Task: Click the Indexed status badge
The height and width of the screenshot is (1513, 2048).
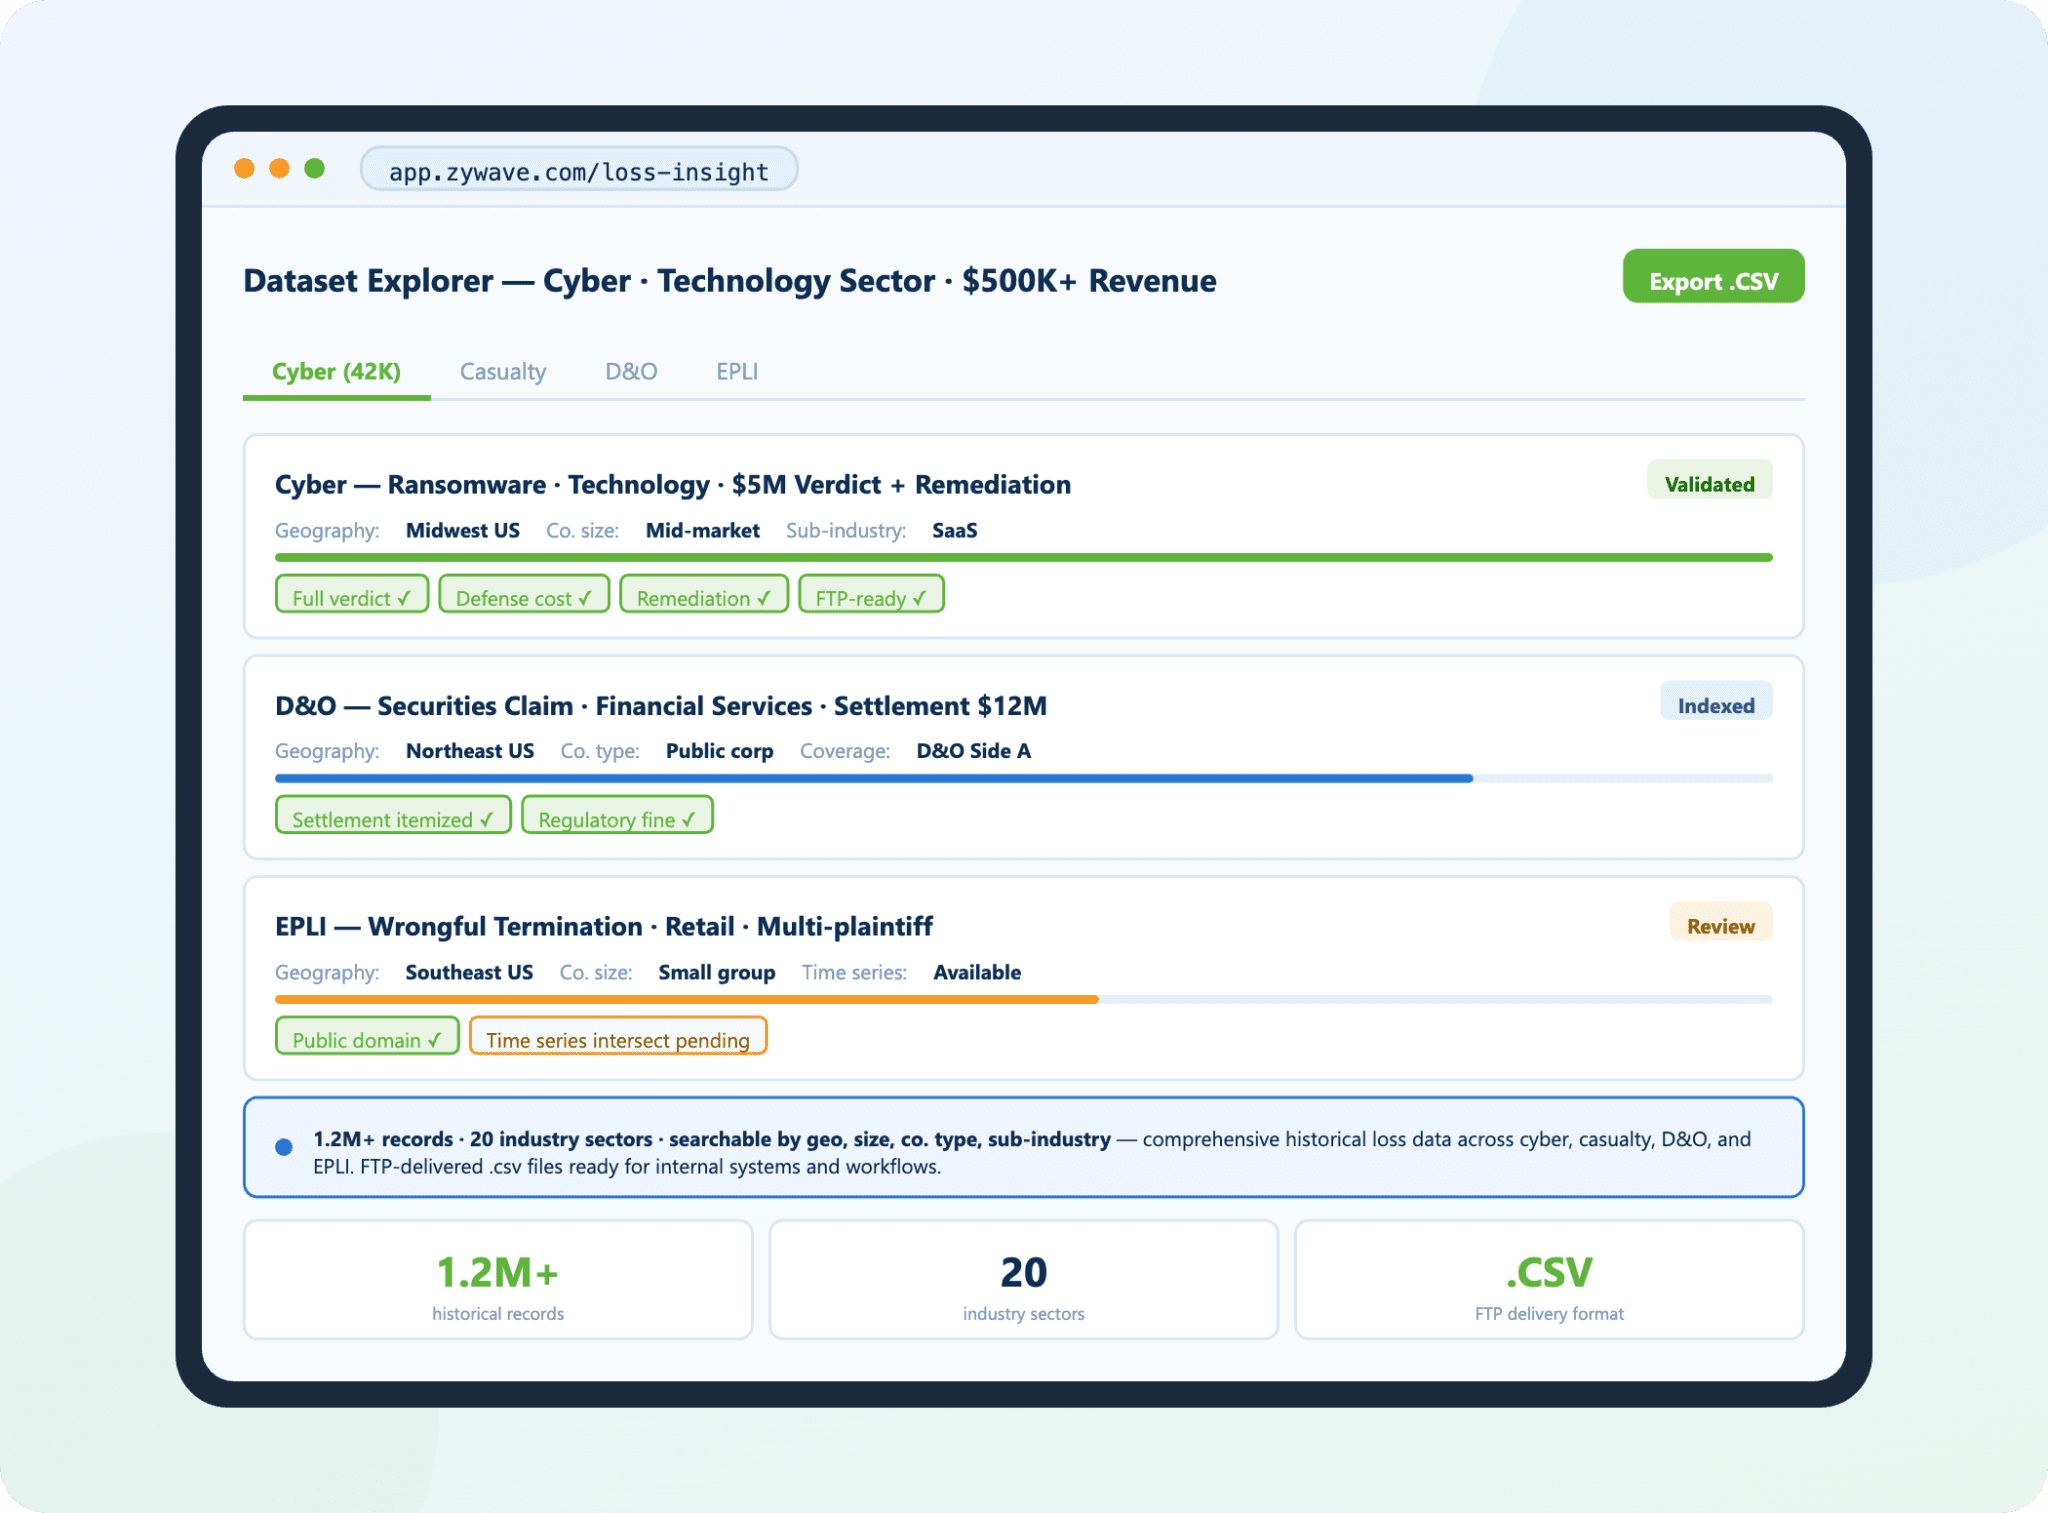Action: pos(1715,703)
